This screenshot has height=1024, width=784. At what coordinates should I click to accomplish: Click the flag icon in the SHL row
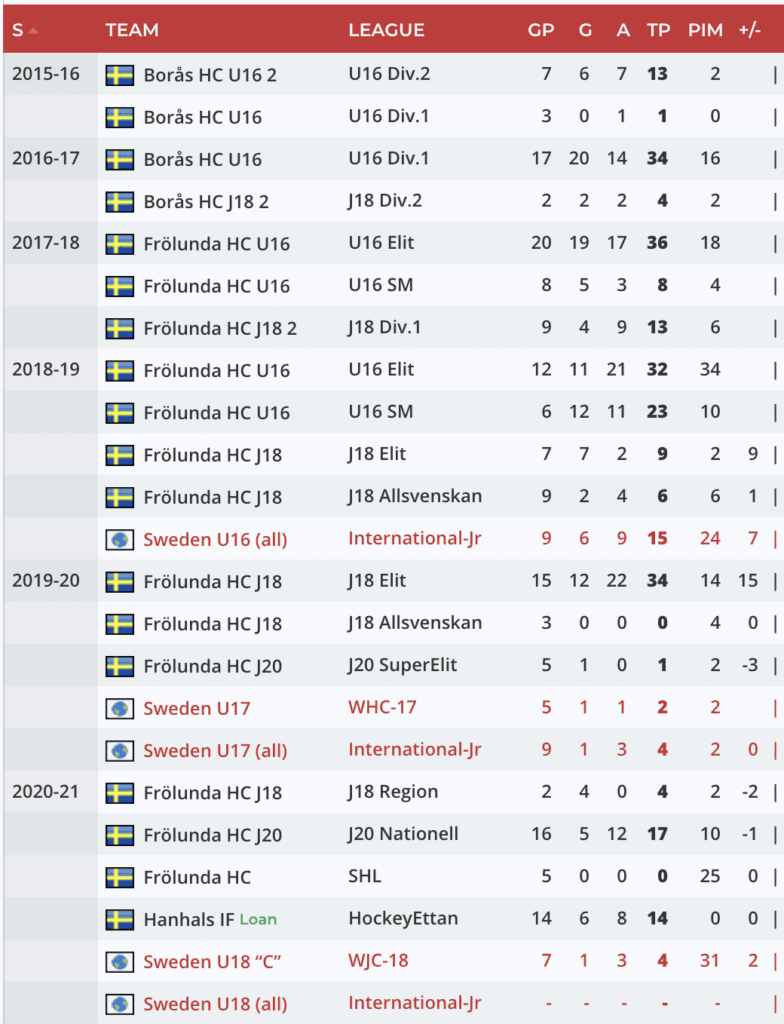120,877
